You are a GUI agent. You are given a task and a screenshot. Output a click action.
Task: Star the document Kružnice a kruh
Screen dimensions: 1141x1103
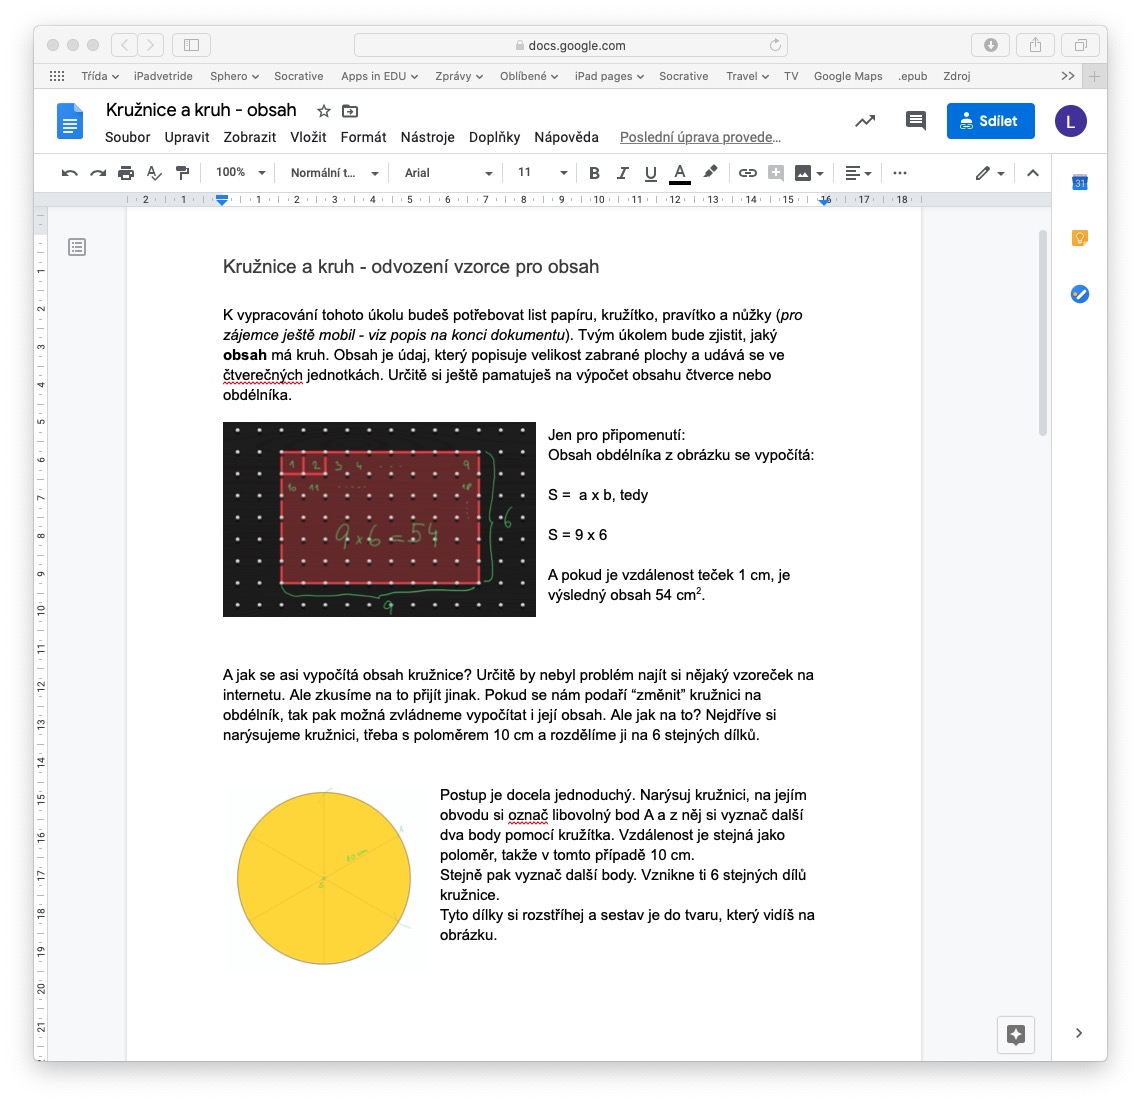324,111
